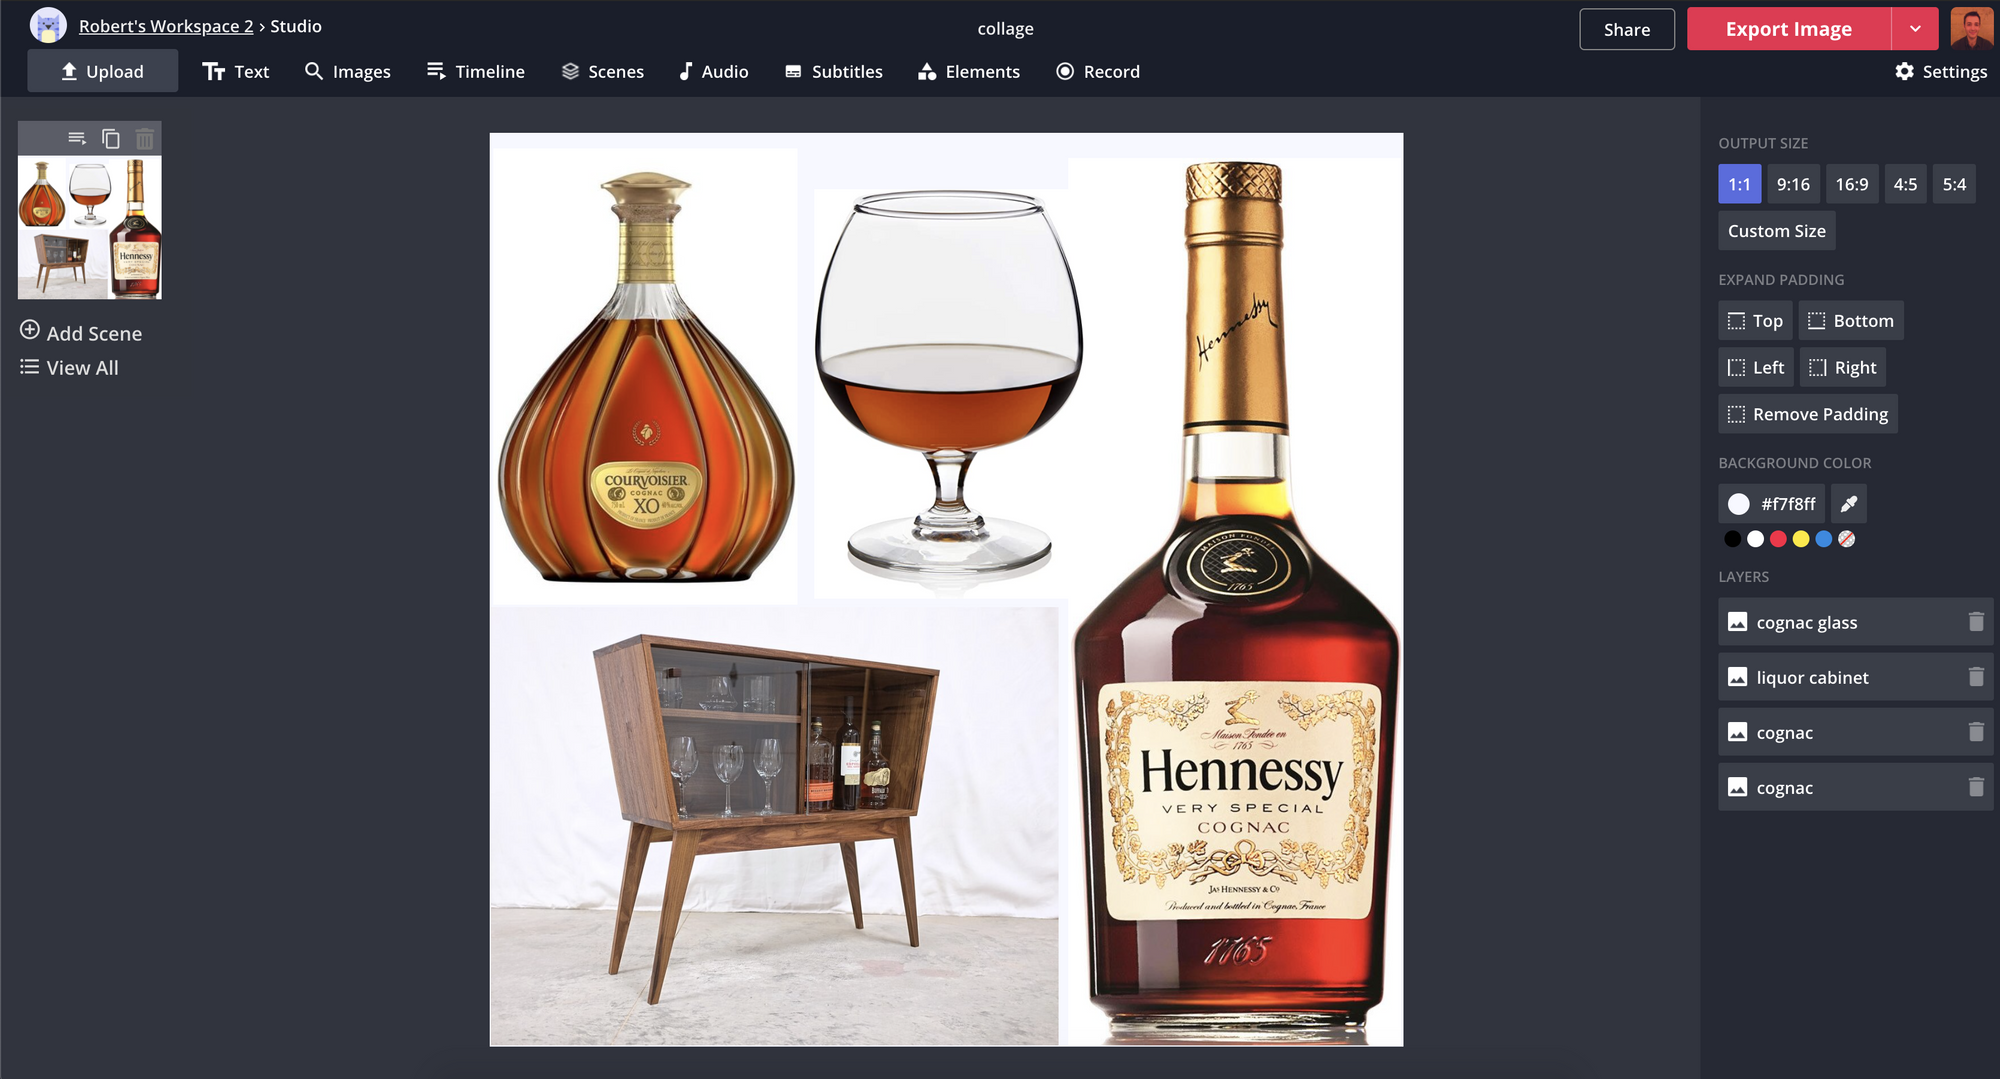Open the Scenes menu
The width and height of the screenshot is (2000, 1079).
pyautogui.click(x=603, y=71)
